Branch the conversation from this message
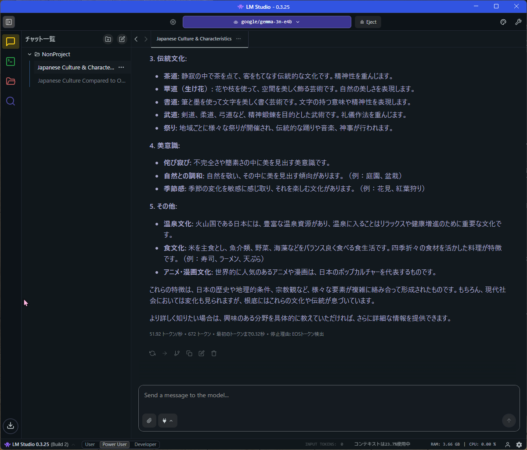 point(177,354)
